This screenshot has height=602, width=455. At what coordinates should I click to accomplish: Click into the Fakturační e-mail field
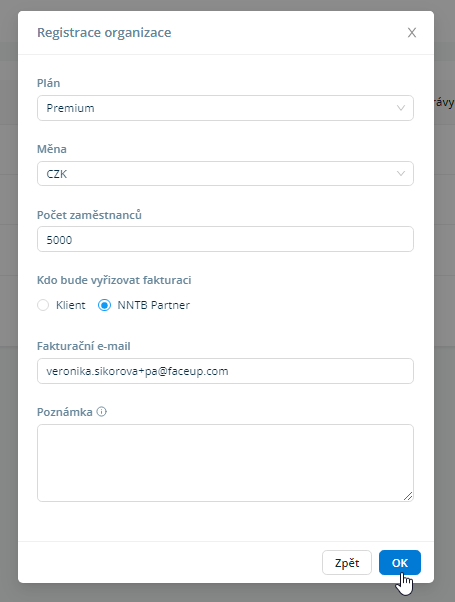[x=225, y=371]
